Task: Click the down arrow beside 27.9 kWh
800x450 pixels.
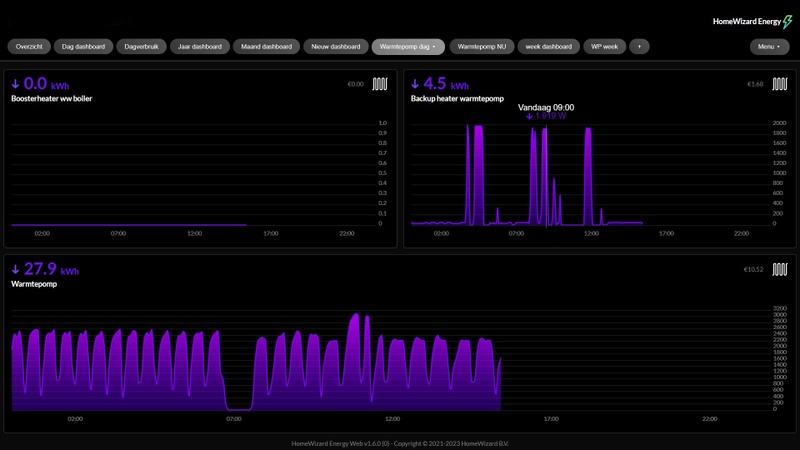Action: coord(16,269)
